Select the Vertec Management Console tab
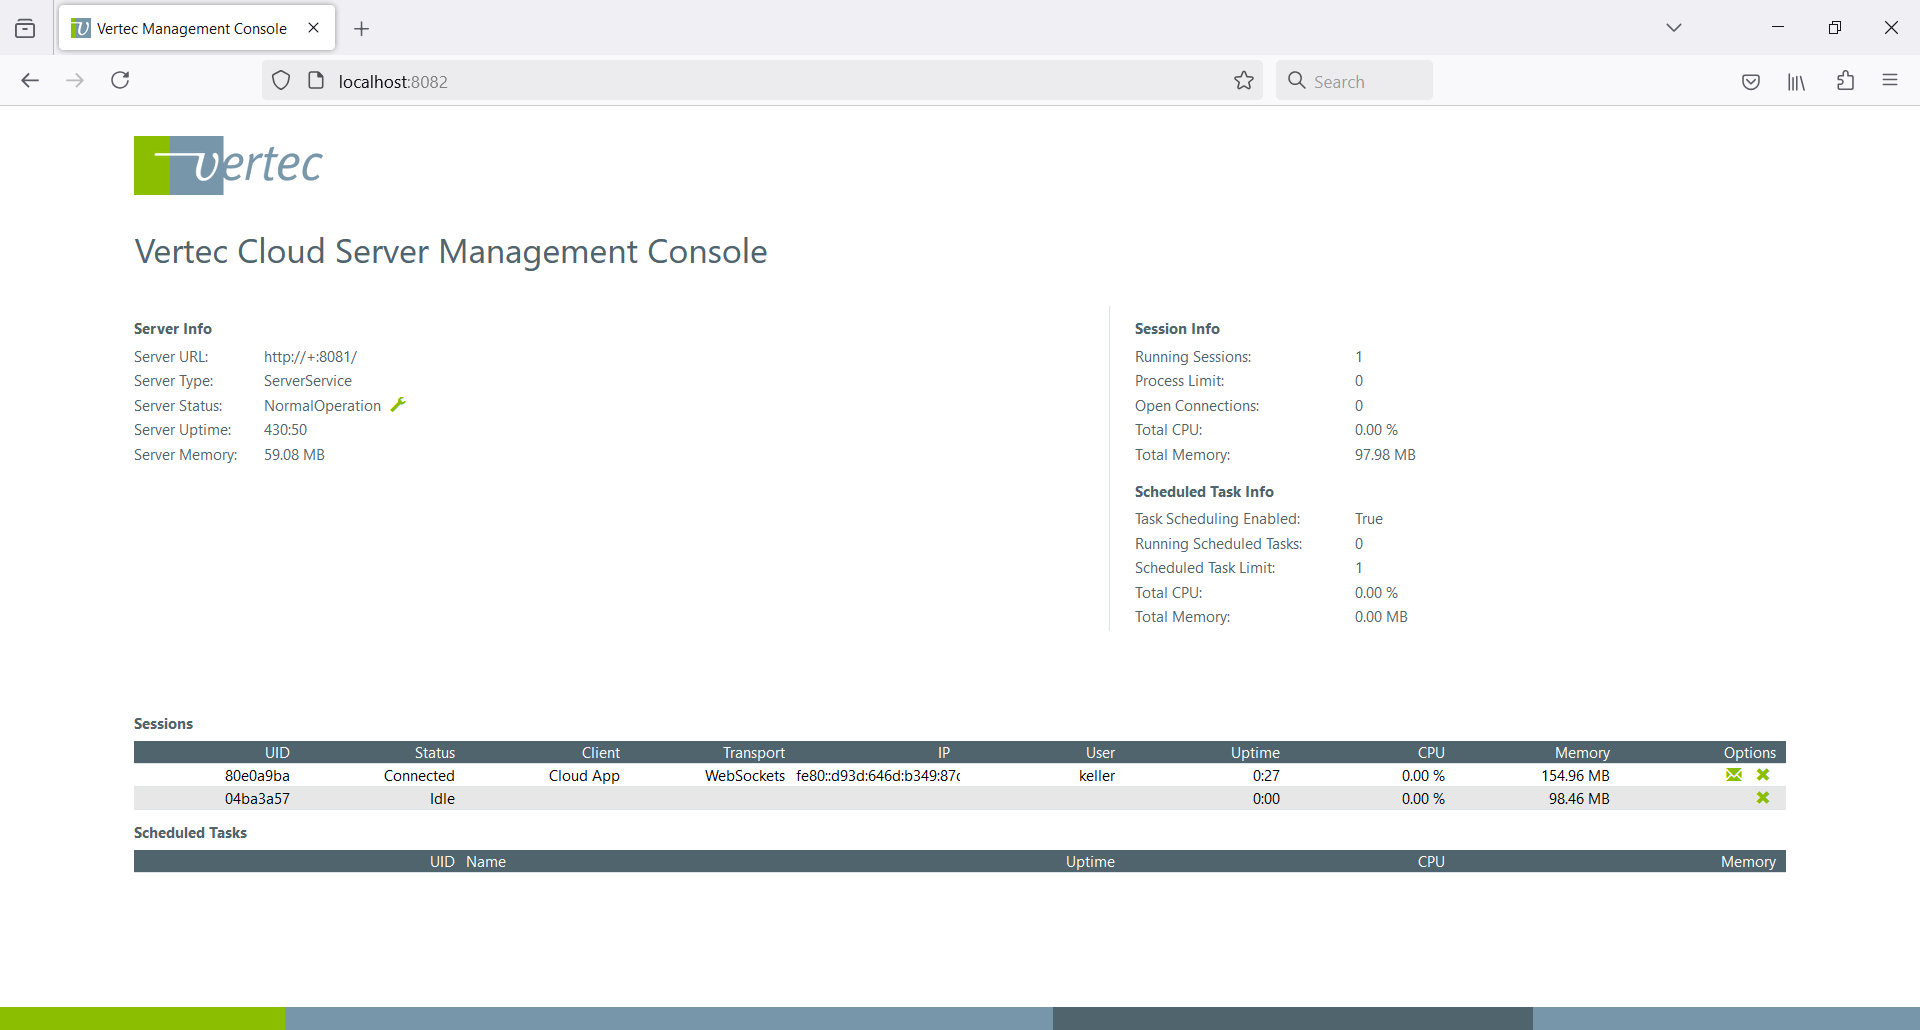 (190, 28)
